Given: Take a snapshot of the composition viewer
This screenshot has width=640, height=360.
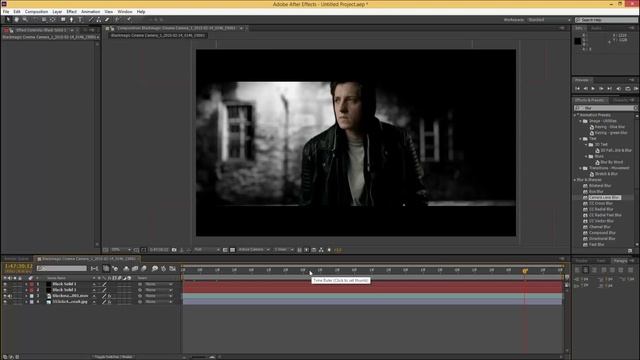Looking at the screenshot, I should pos(174,250).
